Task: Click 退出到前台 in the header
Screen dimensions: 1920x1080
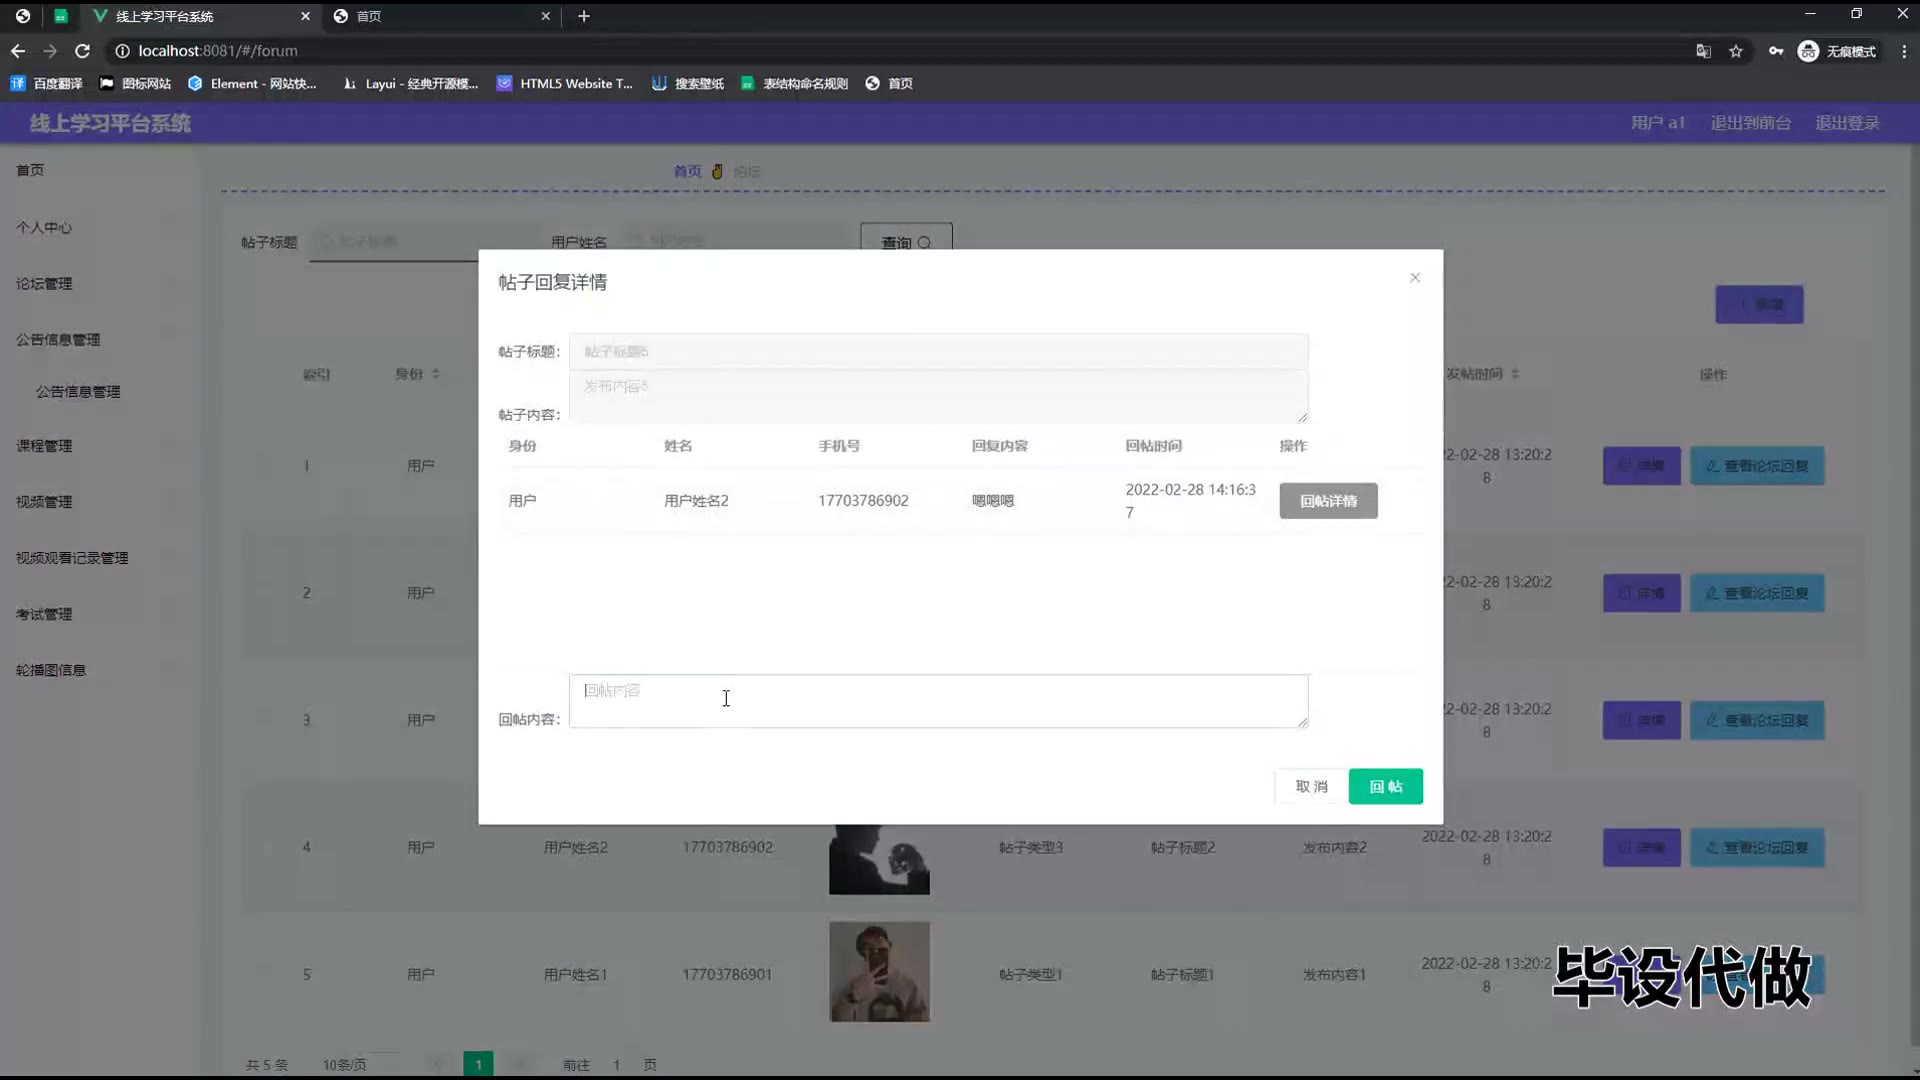Action: coord(1750,123)
